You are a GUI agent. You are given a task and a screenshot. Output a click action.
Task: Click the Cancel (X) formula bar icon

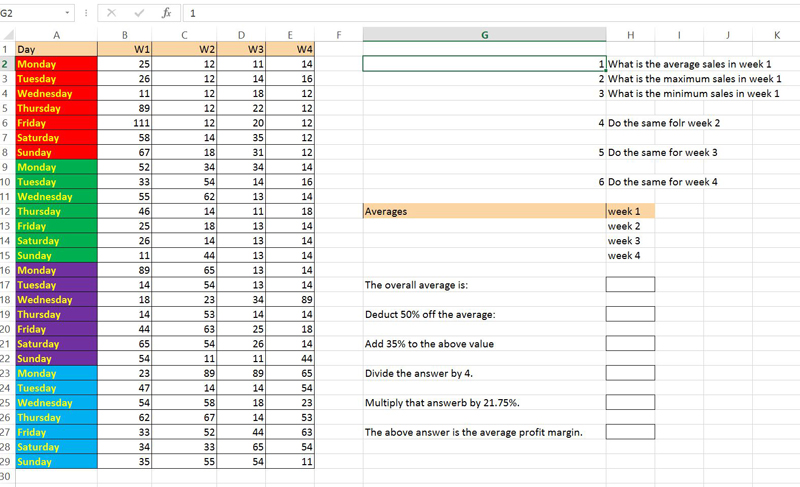coord(111,13)
